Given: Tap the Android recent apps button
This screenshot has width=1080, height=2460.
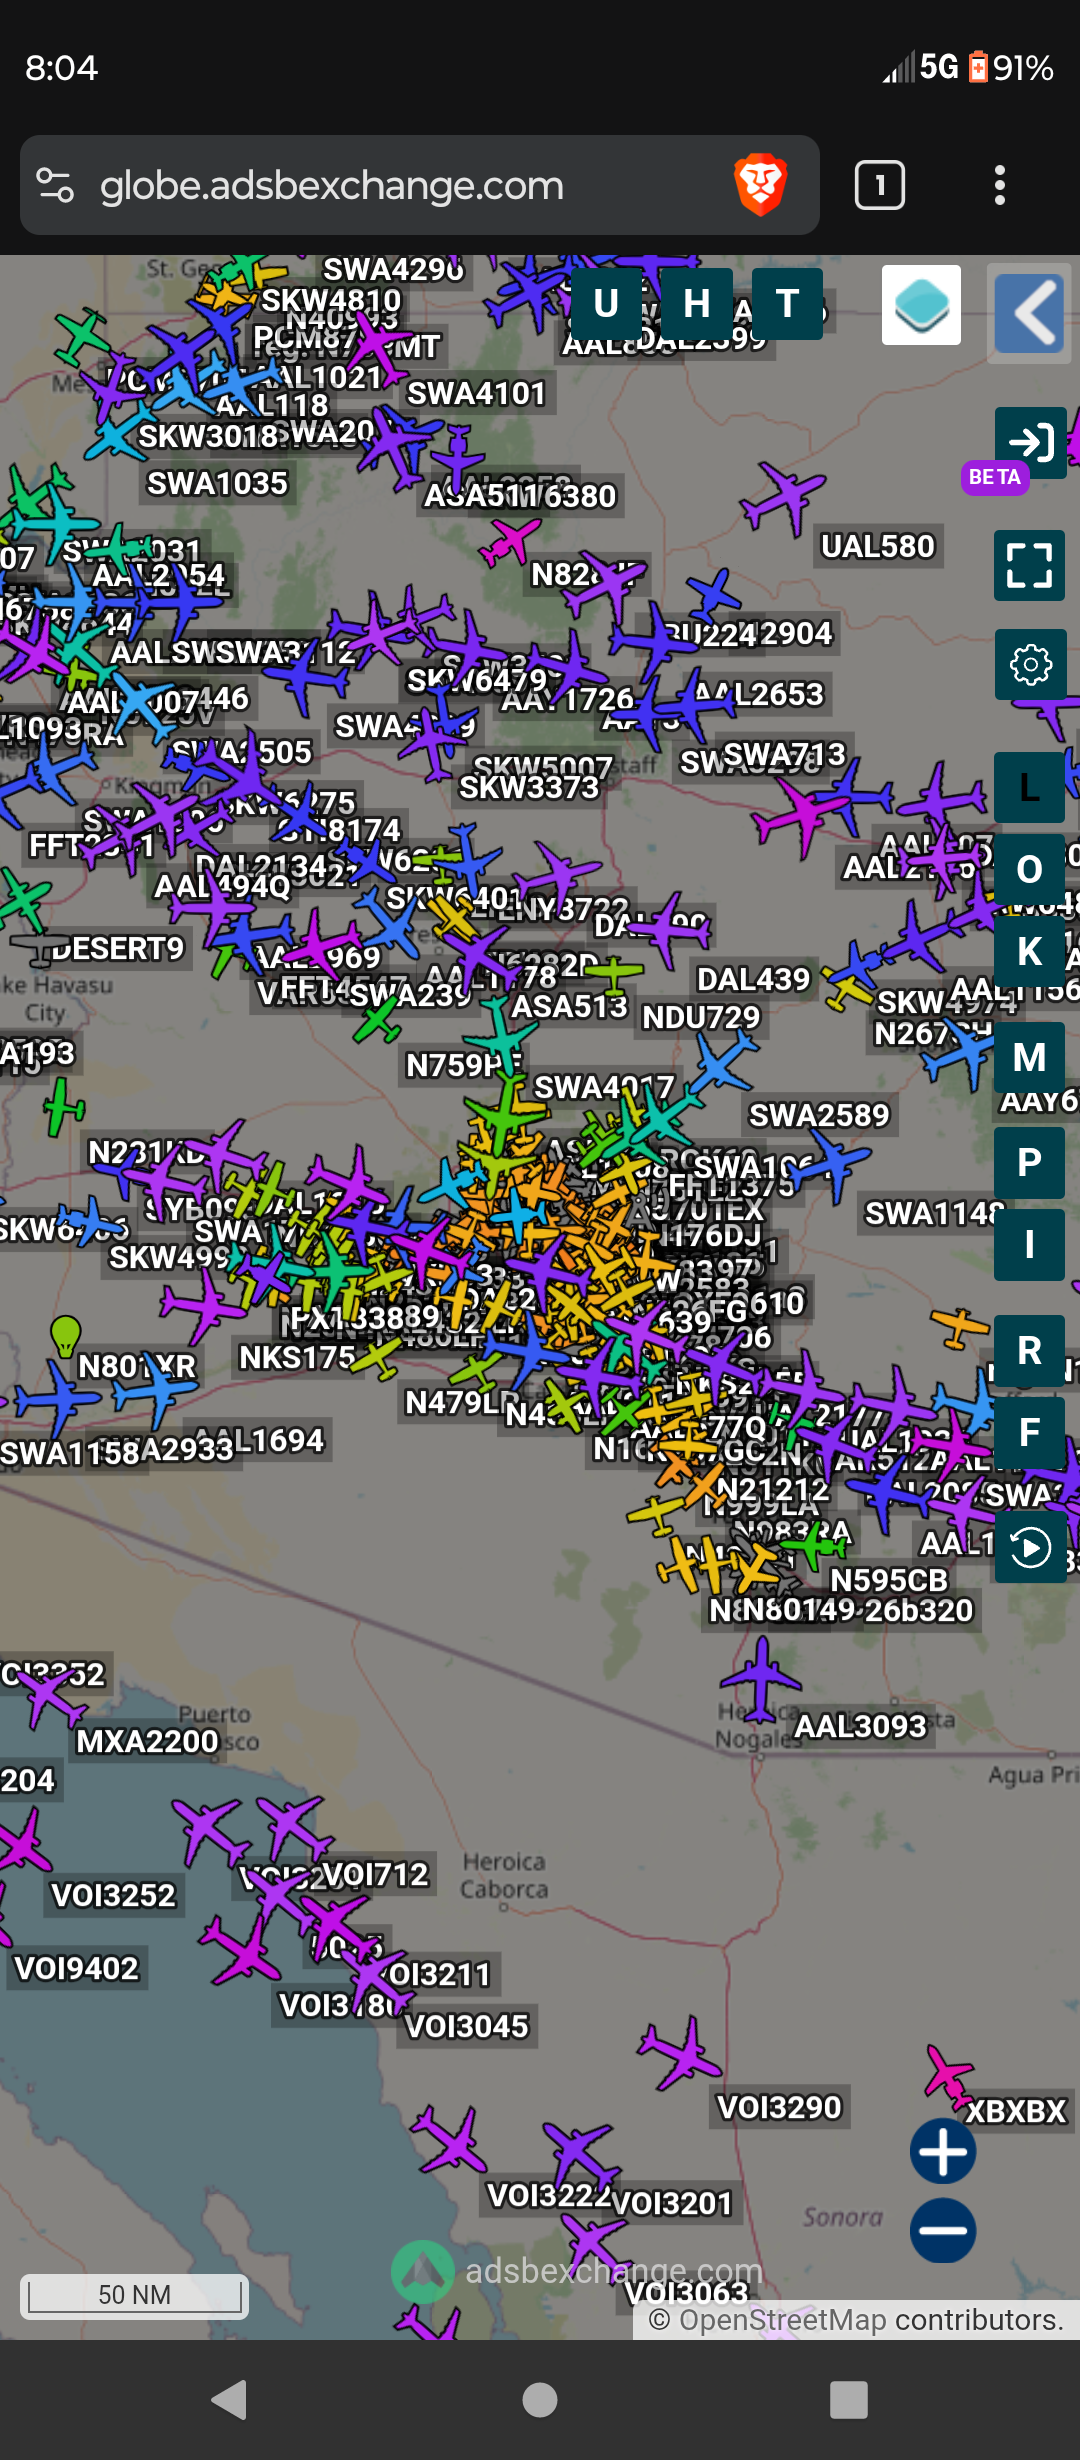Looking at the screenshot, I should (849, 2399).
